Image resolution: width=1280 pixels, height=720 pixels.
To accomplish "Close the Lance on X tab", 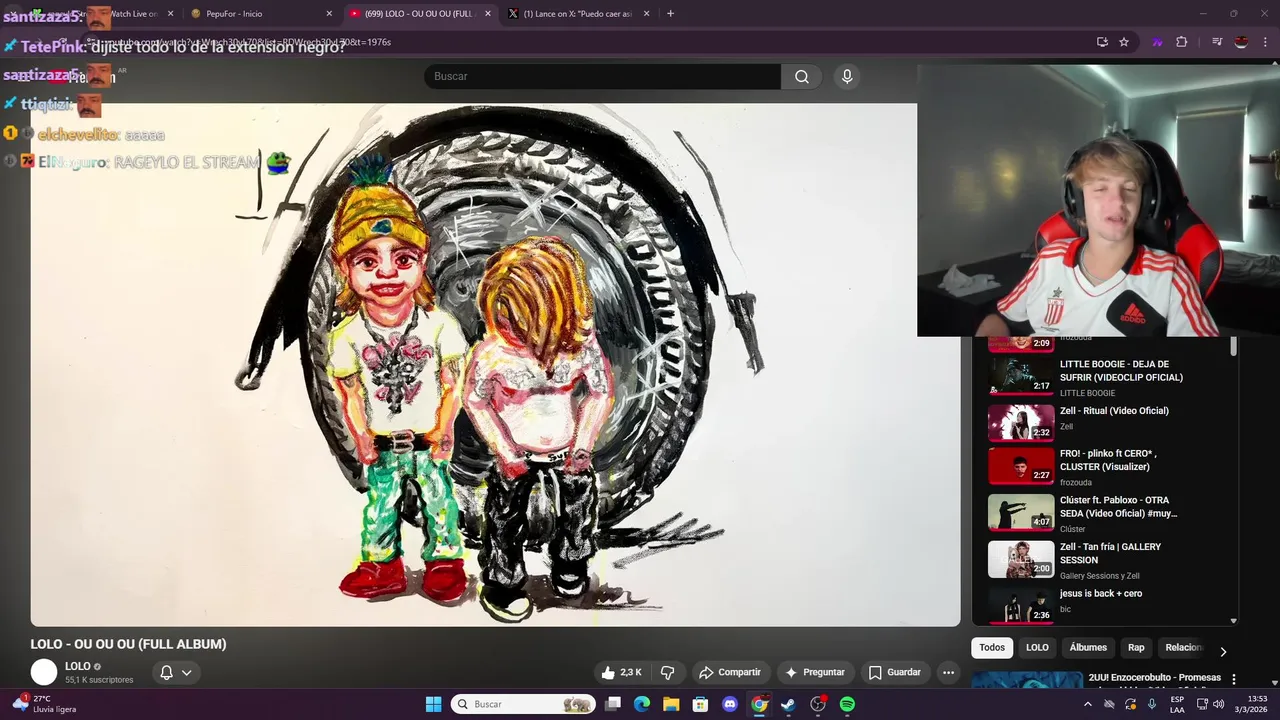I will [646, 14].
